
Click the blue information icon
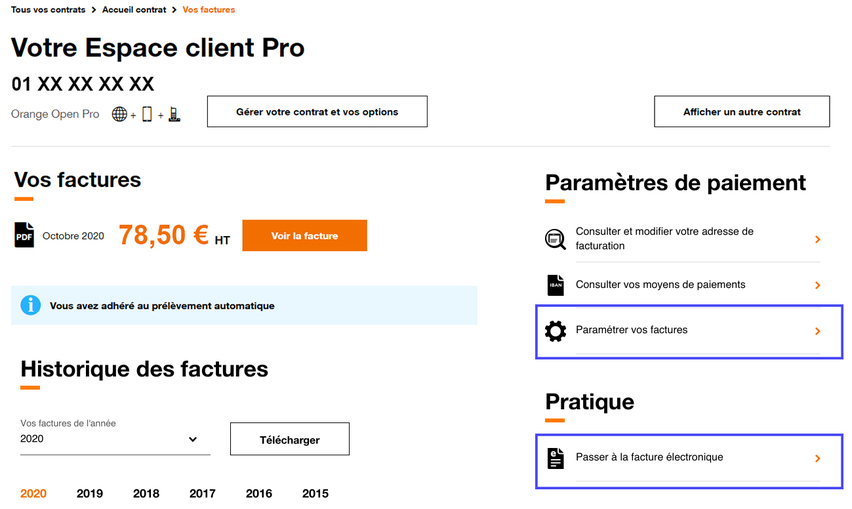[x=31, y=305]
